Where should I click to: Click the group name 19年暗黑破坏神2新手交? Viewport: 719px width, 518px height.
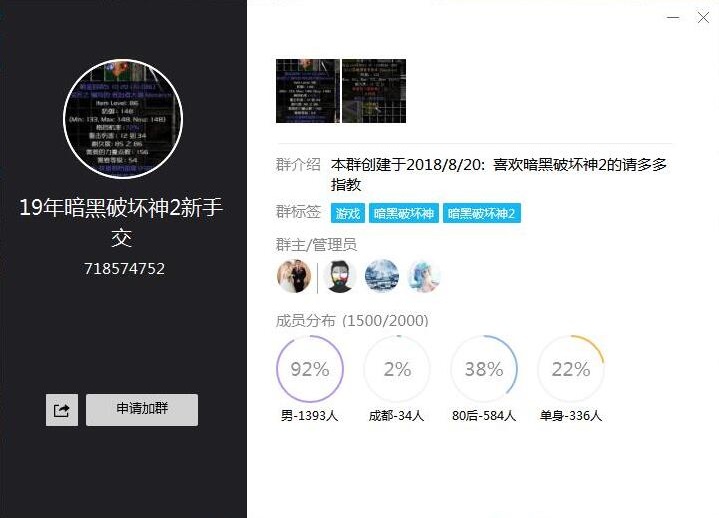[x=122, y=222]
